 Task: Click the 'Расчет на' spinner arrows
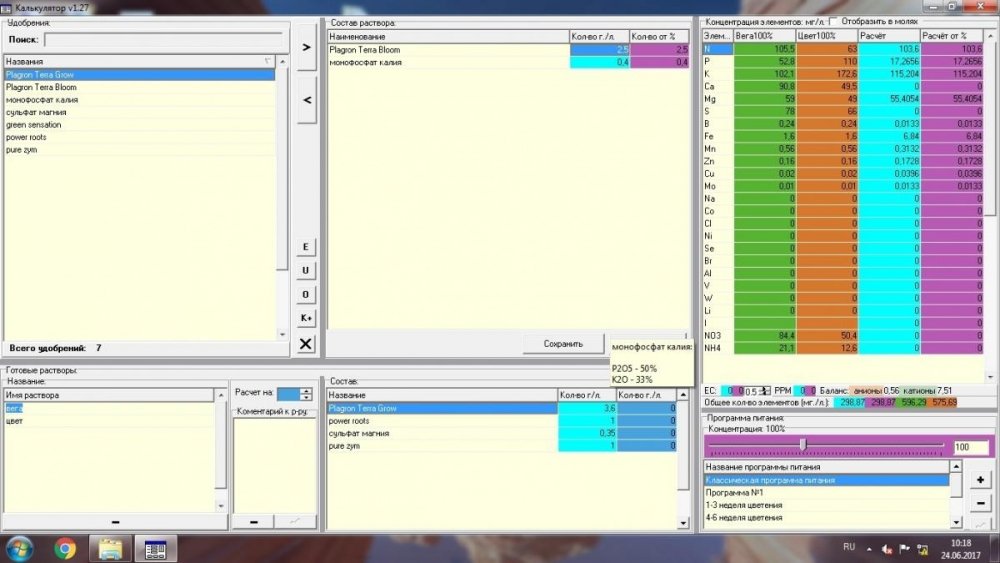pos(306,394)
